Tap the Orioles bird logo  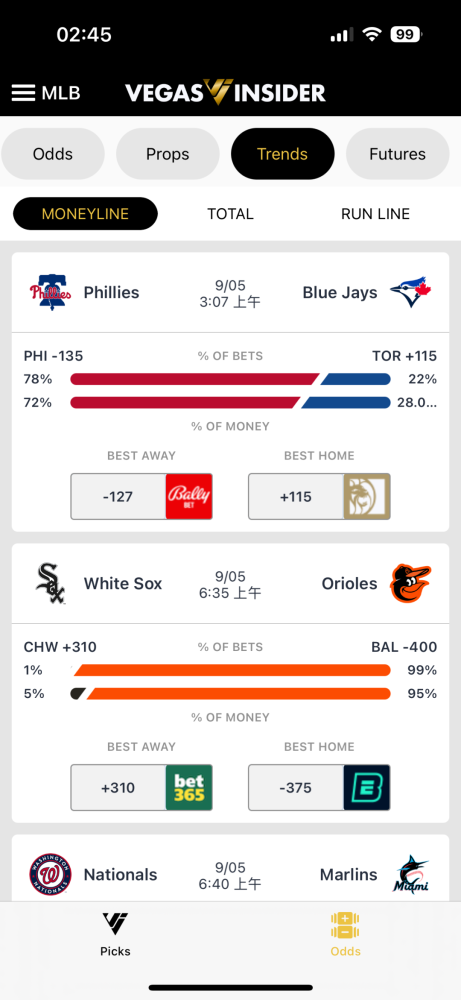click(411, 583)
